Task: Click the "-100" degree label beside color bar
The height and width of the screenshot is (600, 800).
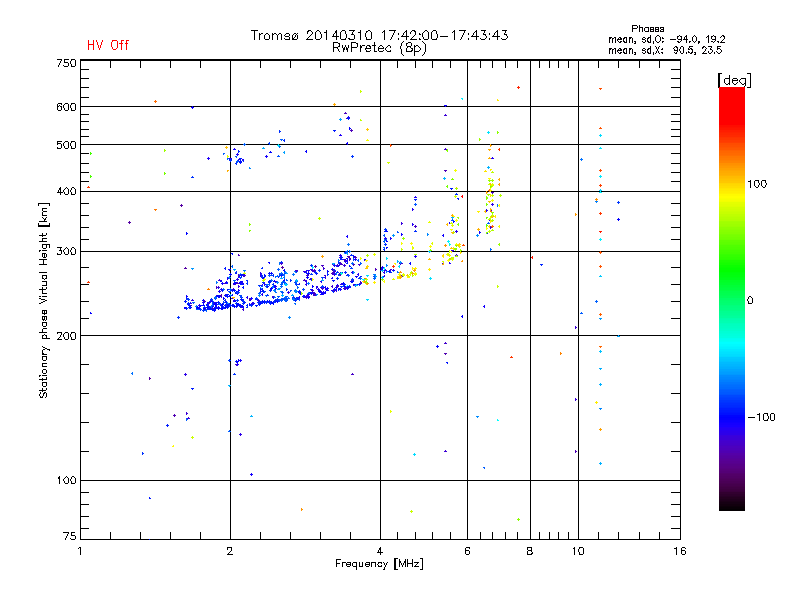Action: 761,417
